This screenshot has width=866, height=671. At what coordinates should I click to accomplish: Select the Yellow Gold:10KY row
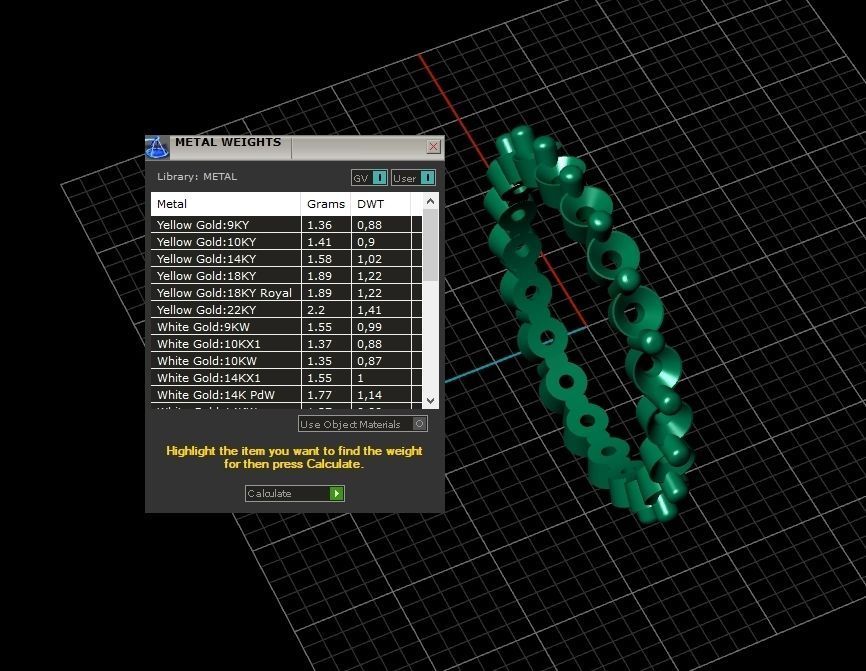pos(286,242)
